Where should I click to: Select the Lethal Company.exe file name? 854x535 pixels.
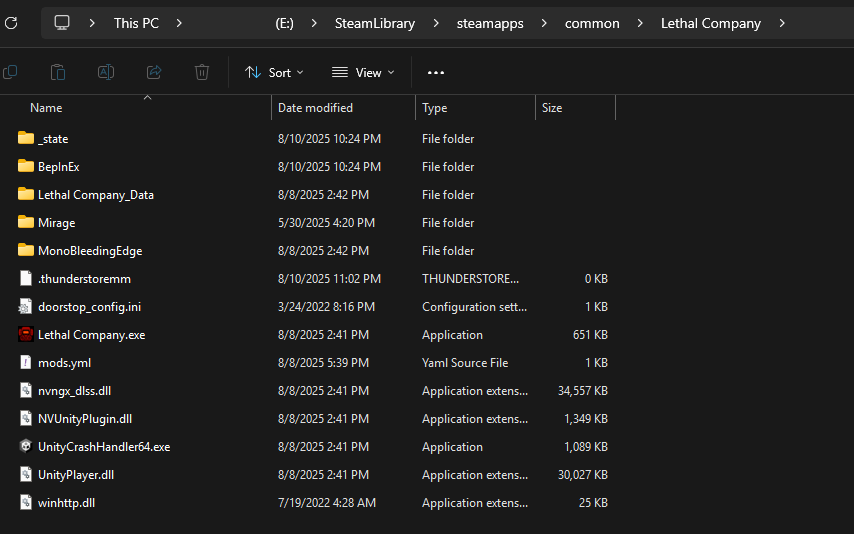click(92, 335)
